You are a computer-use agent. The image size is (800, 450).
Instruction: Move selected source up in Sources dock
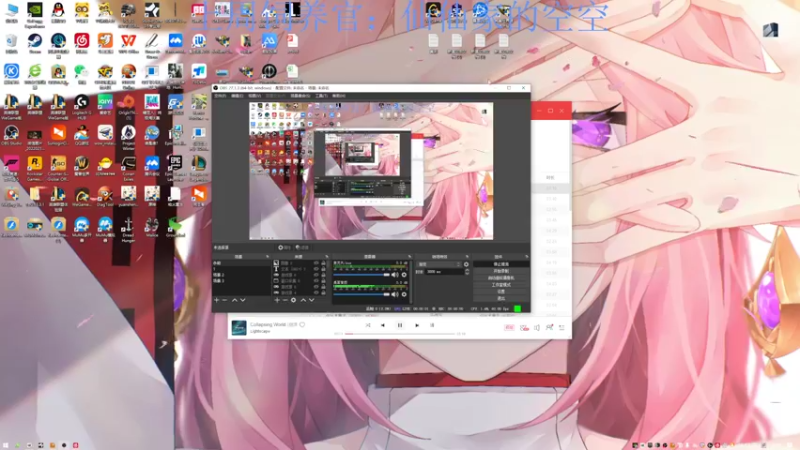pos(304,299)
